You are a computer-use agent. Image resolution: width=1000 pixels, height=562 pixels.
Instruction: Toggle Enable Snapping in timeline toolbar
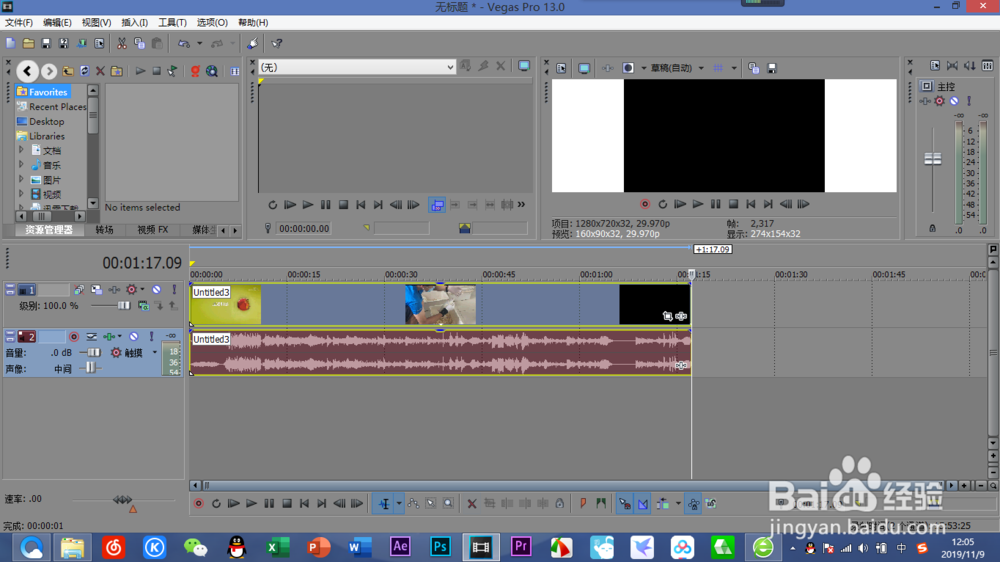tap(624, 503)
